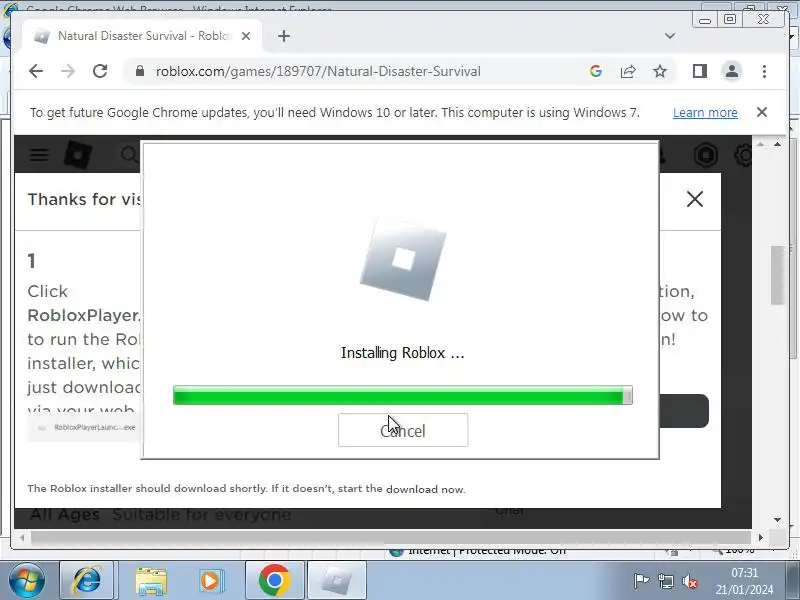Click the Chrome forward arrow

(x=67, y=71)
